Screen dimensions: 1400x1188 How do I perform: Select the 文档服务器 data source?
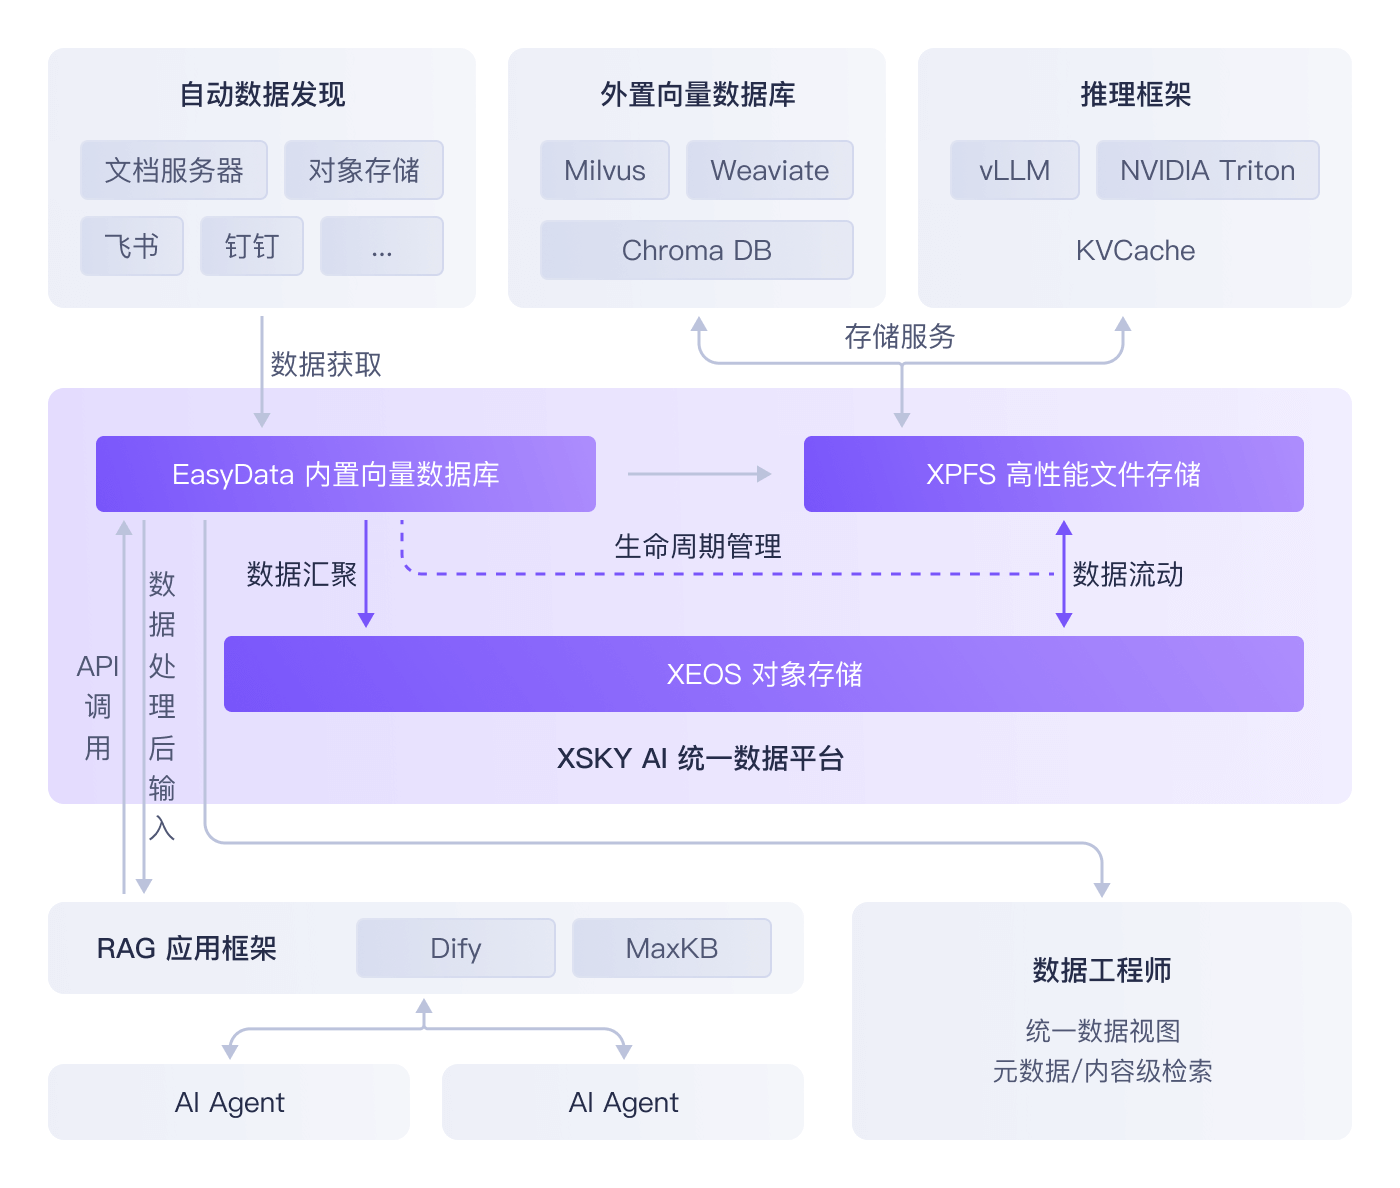coord(173,170)
